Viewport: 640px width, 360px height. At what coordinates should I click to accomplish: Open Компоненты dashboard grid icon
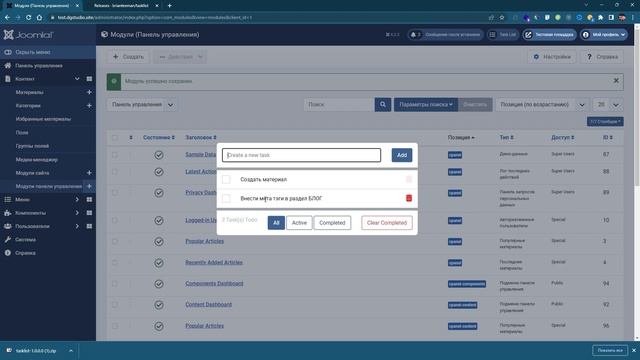coord(89,213)
